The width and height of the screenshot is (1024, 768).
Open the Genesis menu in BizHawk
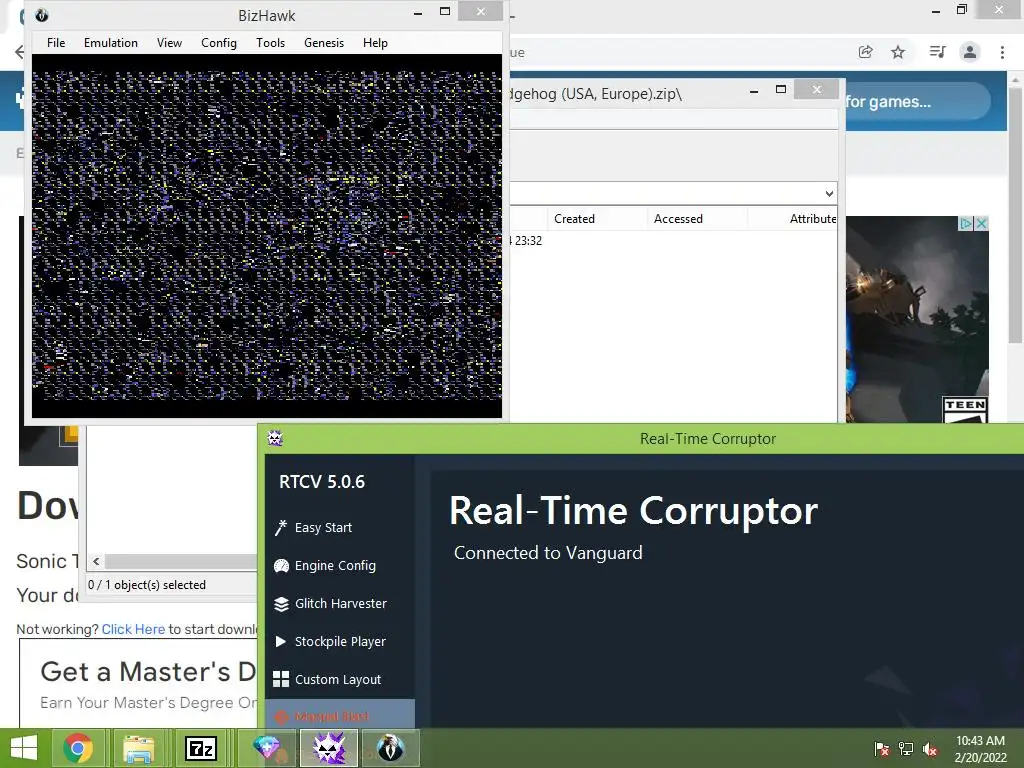click(323, 42)
